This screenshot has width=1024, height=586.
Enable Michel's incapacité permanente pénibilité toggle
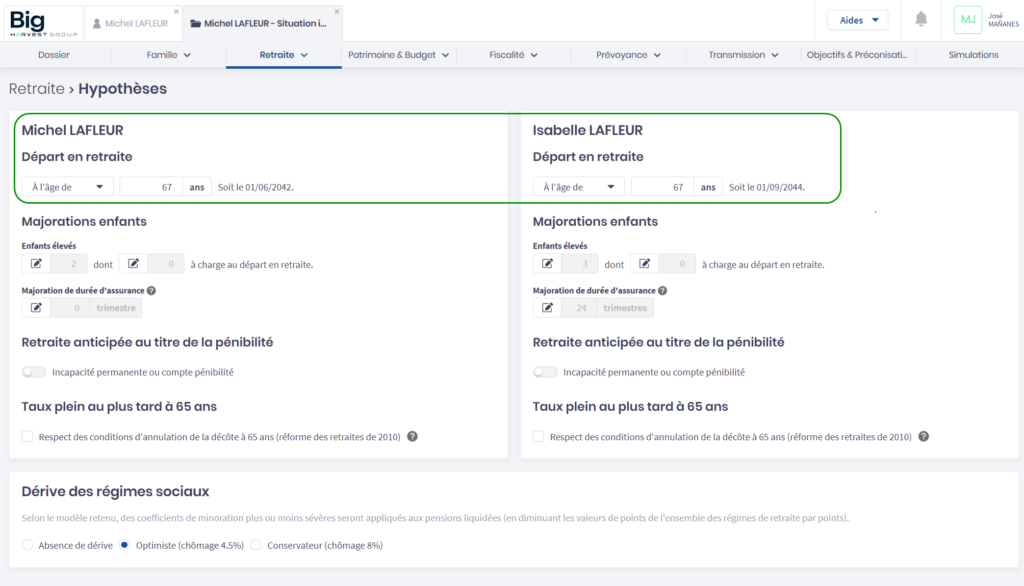click(x=35, y=372)
